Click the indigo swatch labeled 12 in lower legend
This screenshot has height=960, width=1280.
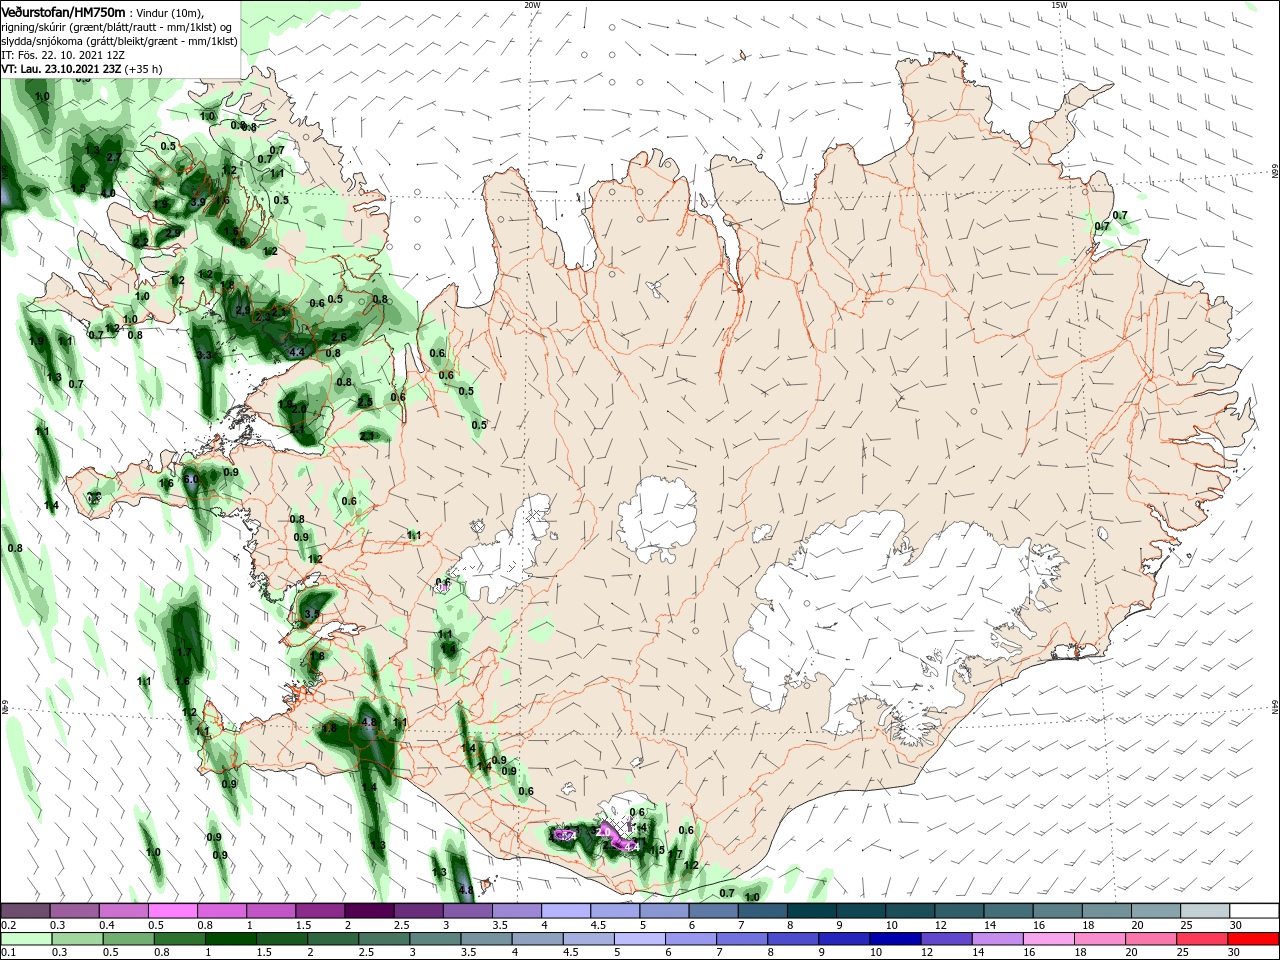point(946,939)
